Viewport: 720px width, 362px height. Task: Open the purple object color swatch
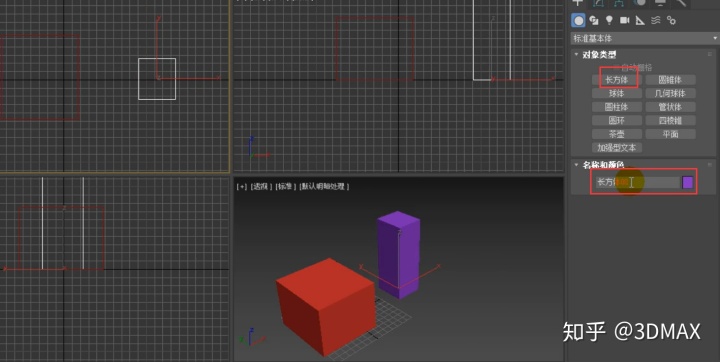coord(687,182)
